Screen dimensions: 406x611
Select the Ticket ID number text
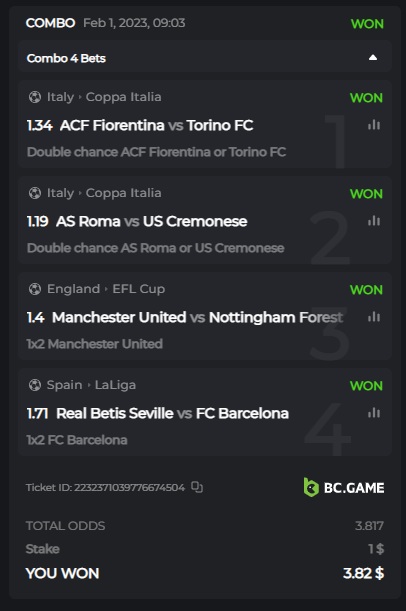tap(129, 487)
